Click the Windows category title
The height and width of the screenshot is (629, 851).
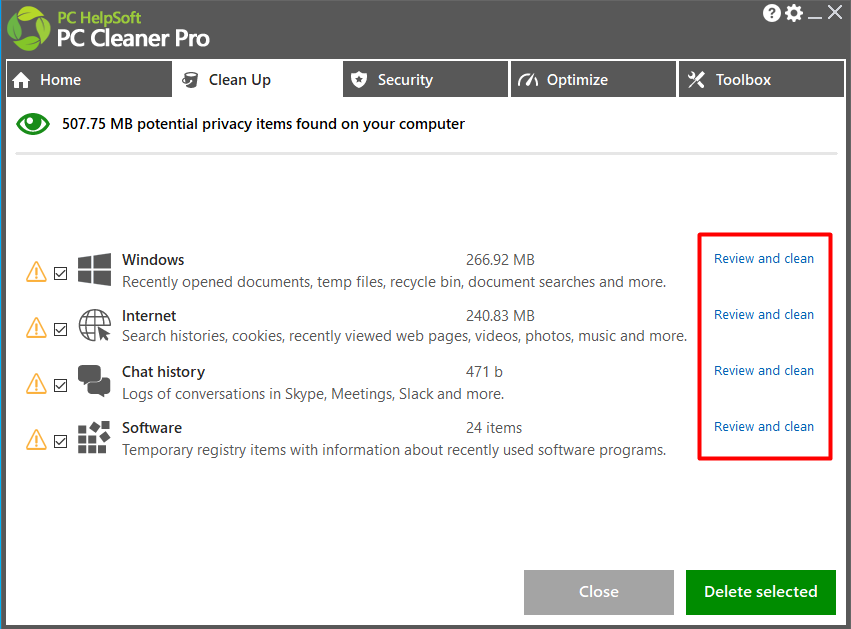pyautogui.click(x=153, y=260)
